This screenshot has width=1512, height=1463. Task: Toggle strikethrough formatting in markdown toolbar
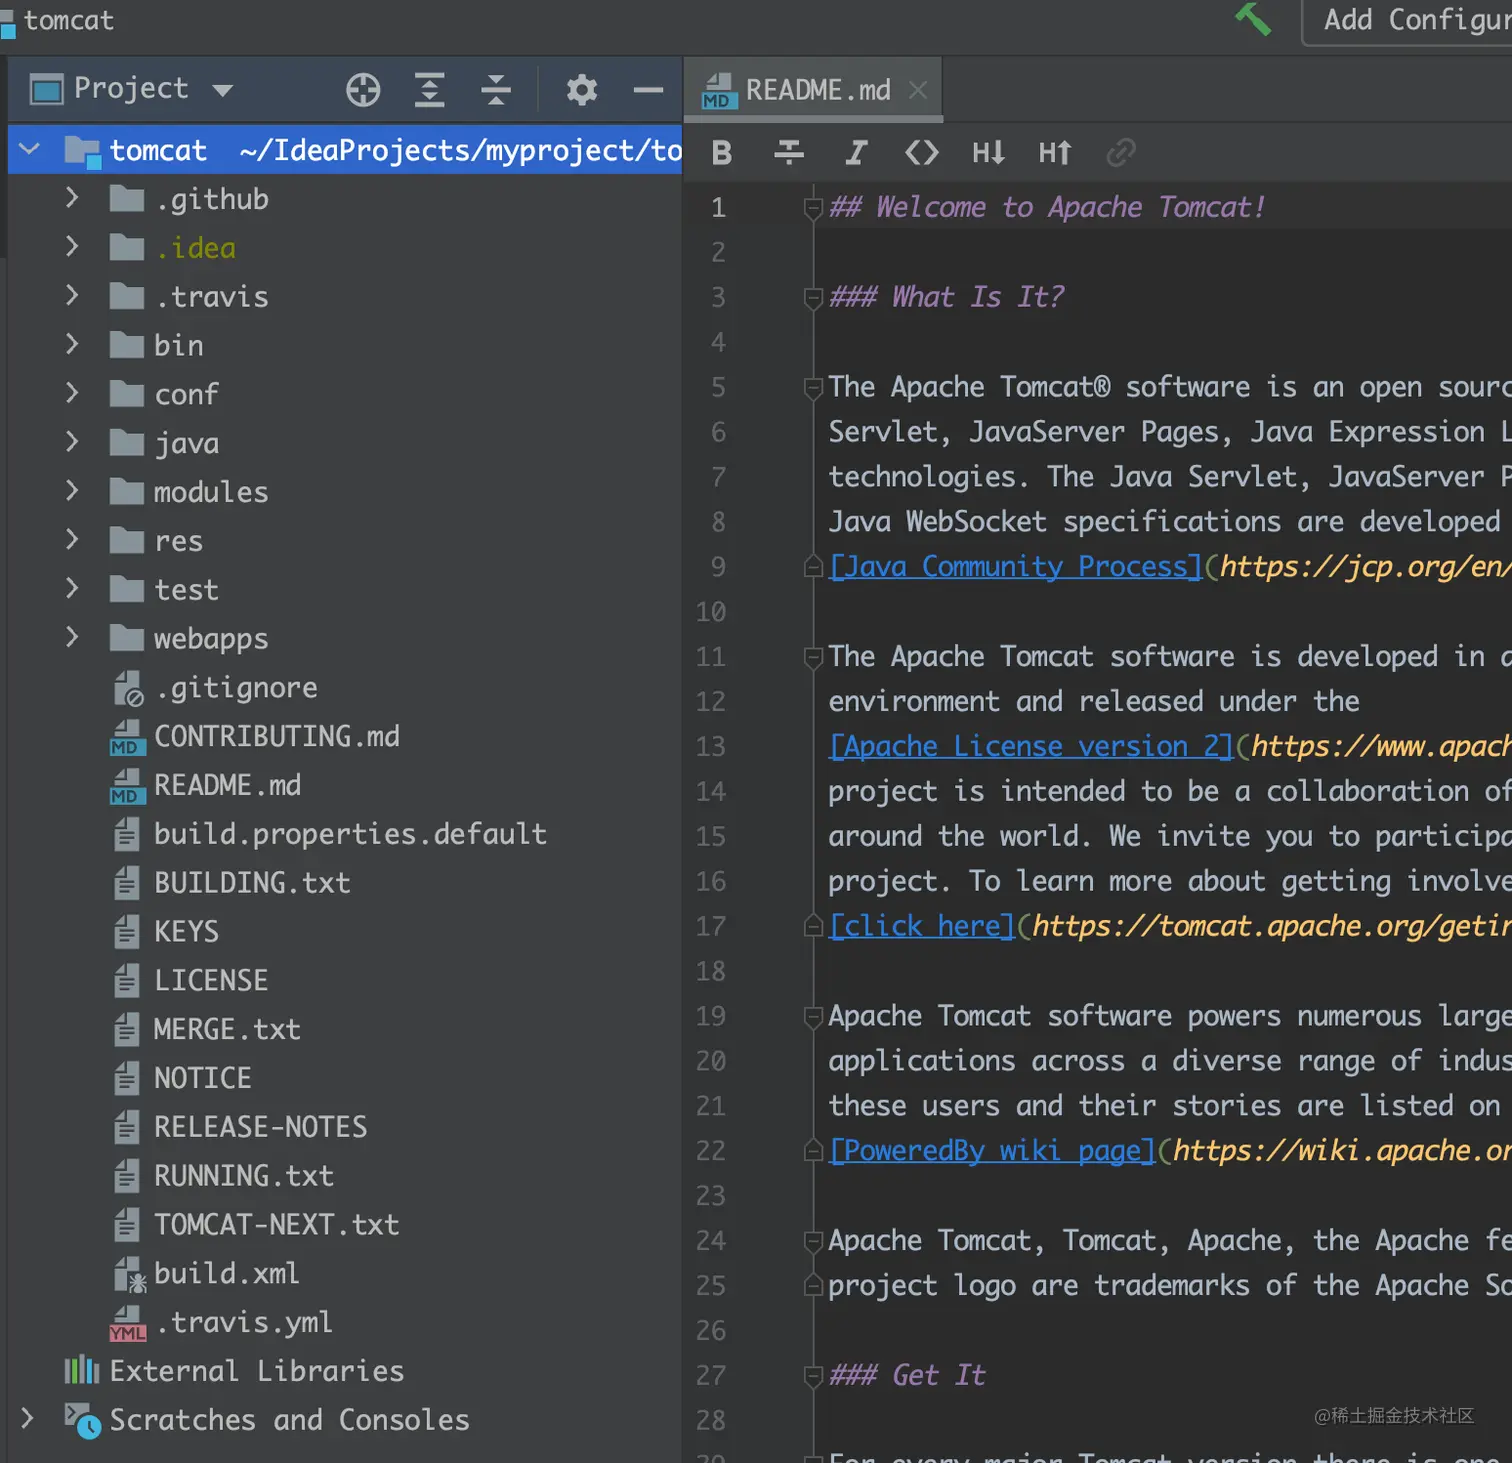coord(788,153)
